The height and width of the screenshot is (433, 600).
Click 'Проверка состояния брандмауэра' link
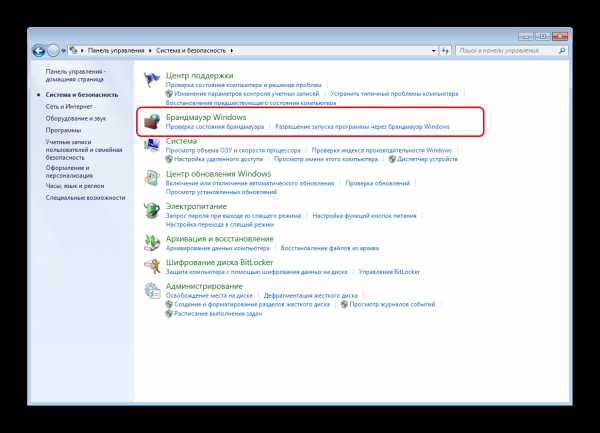pos(215,127)
